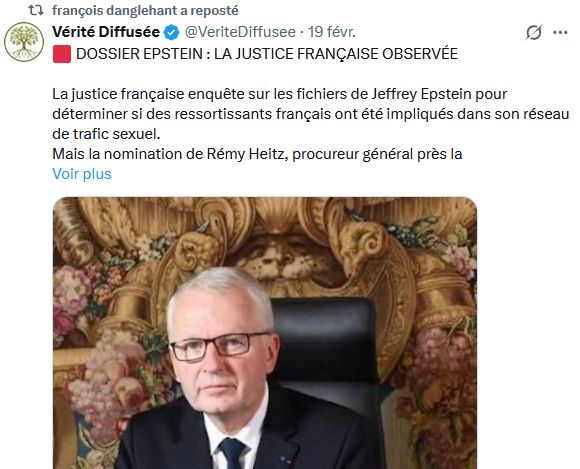The height and width of the screenshot is (469, 580).
Task: Expand the tweet with Voir plus
Action: 82,174
